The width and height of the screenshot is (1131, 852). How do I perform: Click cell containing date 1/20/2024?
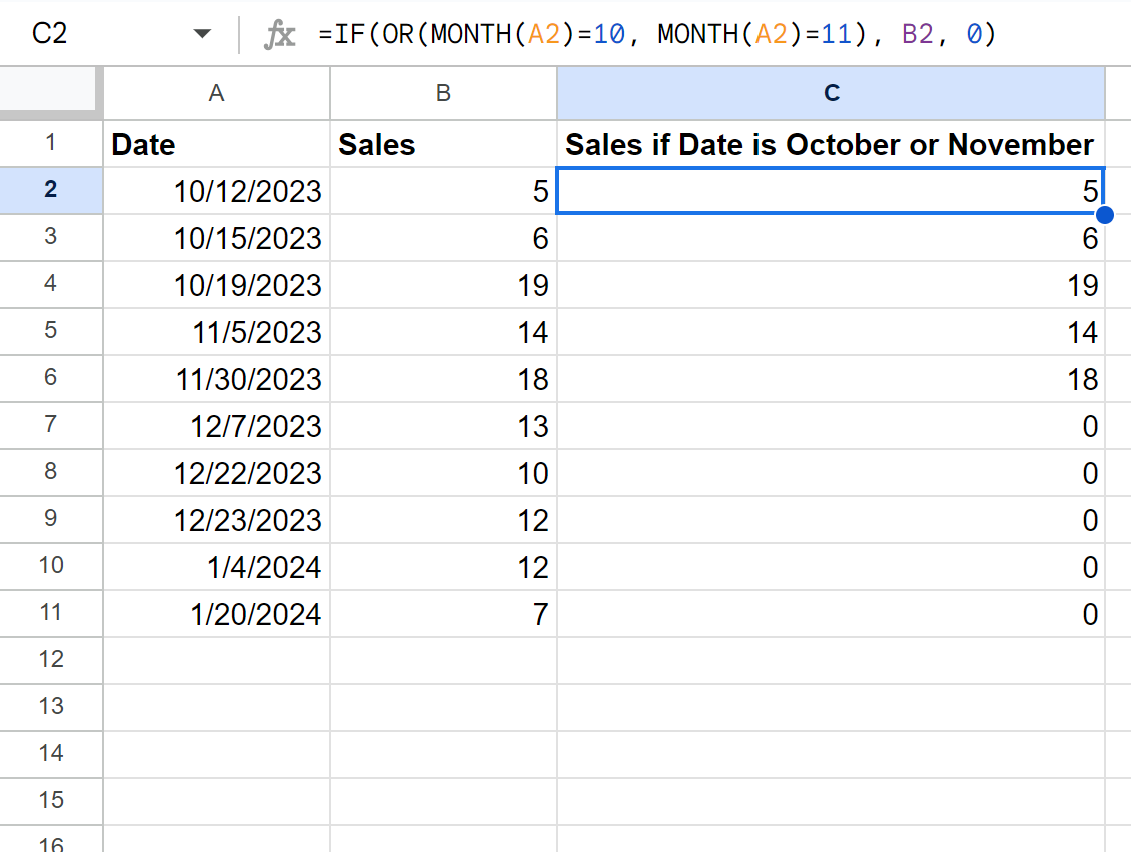coord(216,614)
